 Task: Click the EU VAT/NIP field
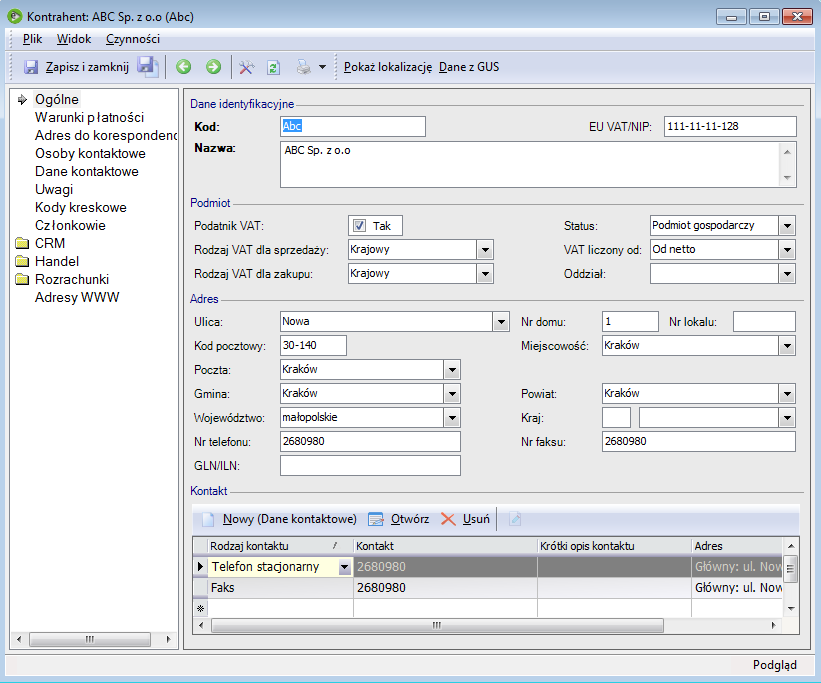click(730, 126)
